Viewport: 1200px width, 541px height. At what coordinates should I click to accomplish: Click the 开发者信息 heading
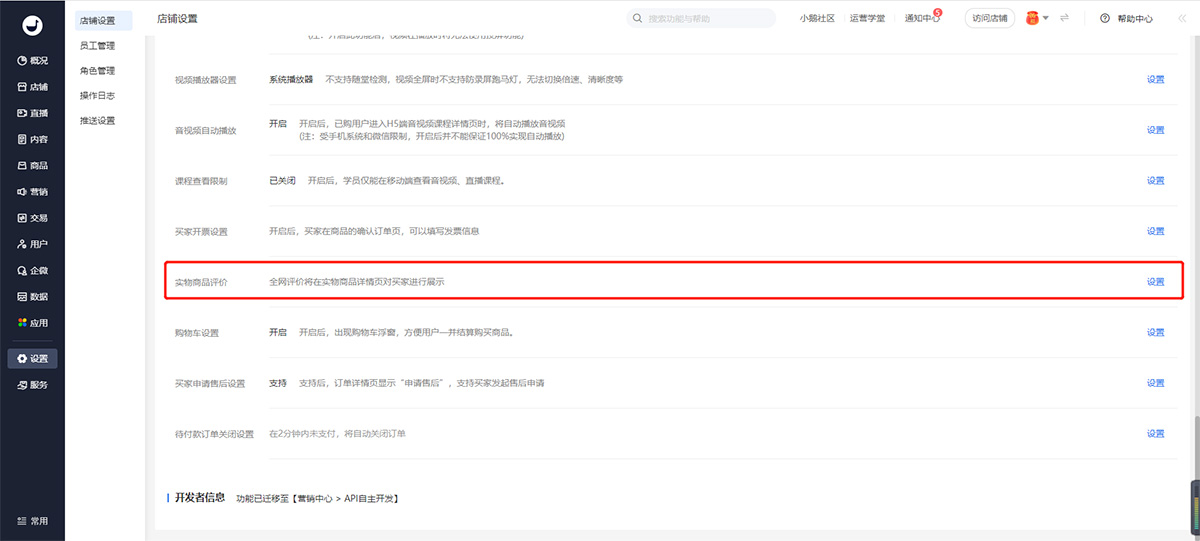(x=200, y=497)
